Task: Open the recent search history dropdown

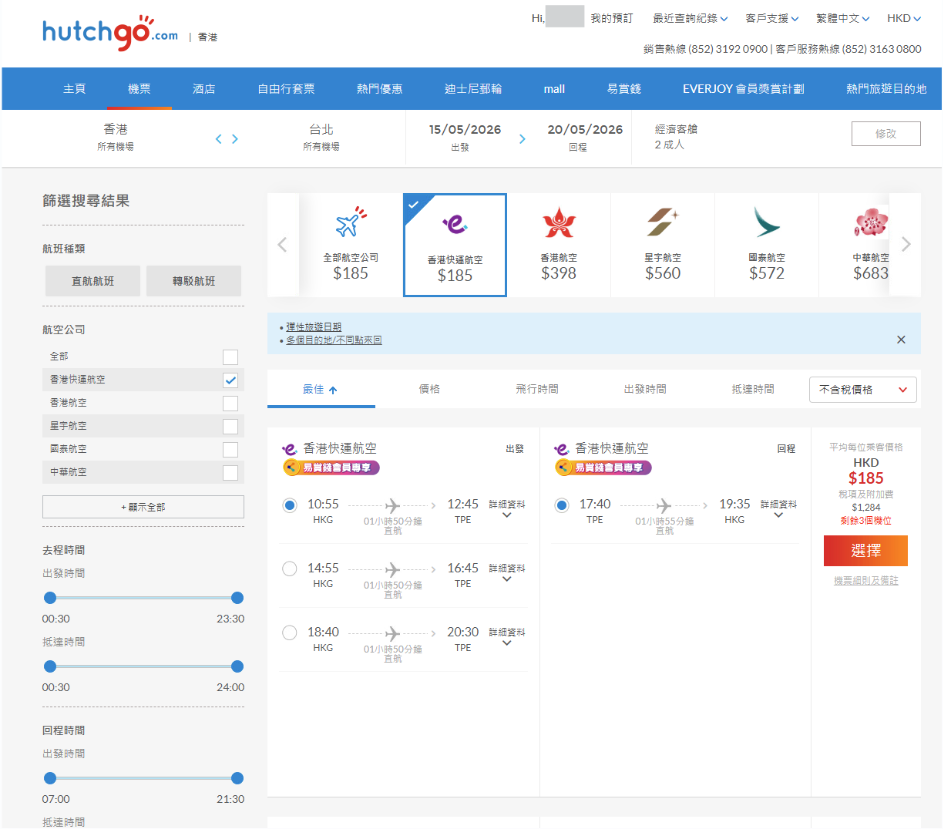Action: pyautogui.click(x=690, y=19)
